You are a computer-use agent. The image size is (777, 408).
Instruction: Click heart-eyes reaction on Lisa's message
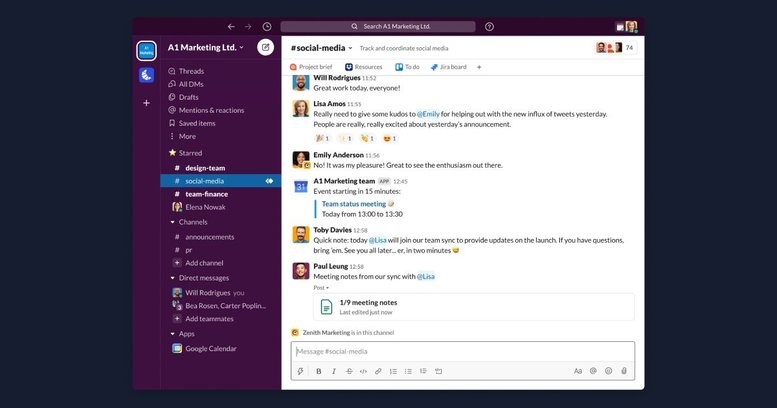pos(390,138)
